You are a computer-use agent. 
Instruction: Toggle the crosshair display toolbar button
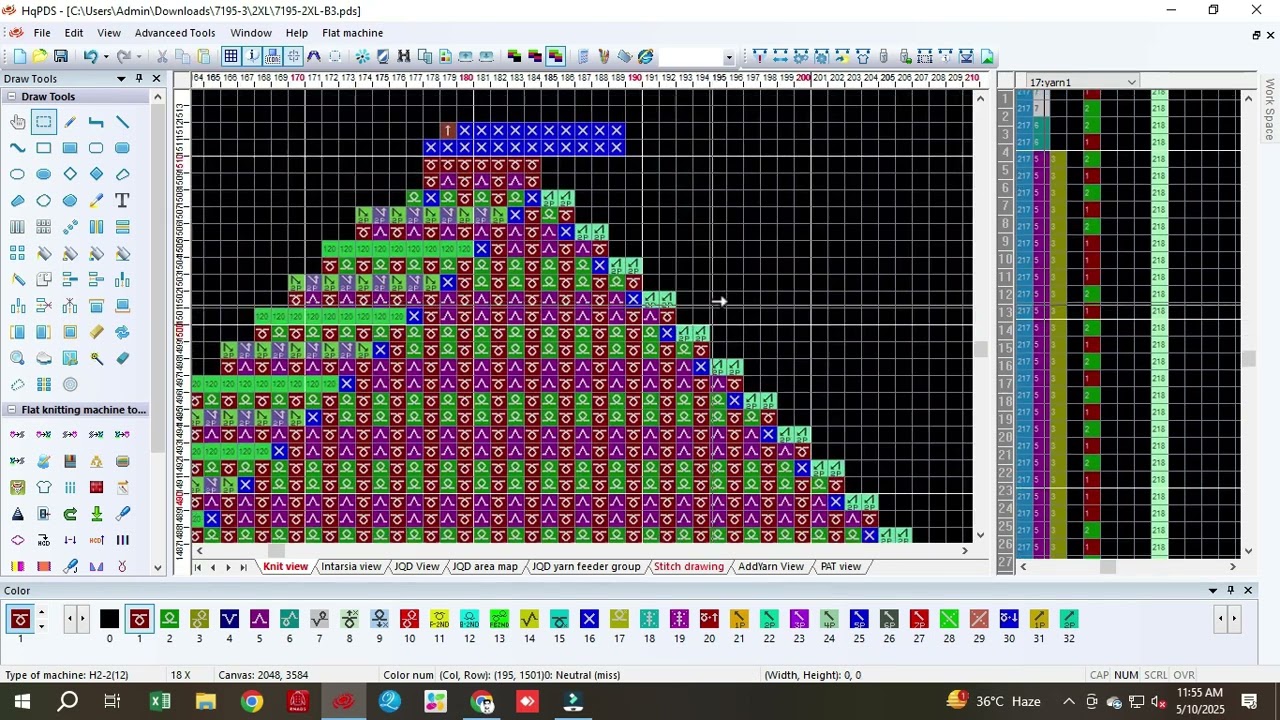(294, 57)
